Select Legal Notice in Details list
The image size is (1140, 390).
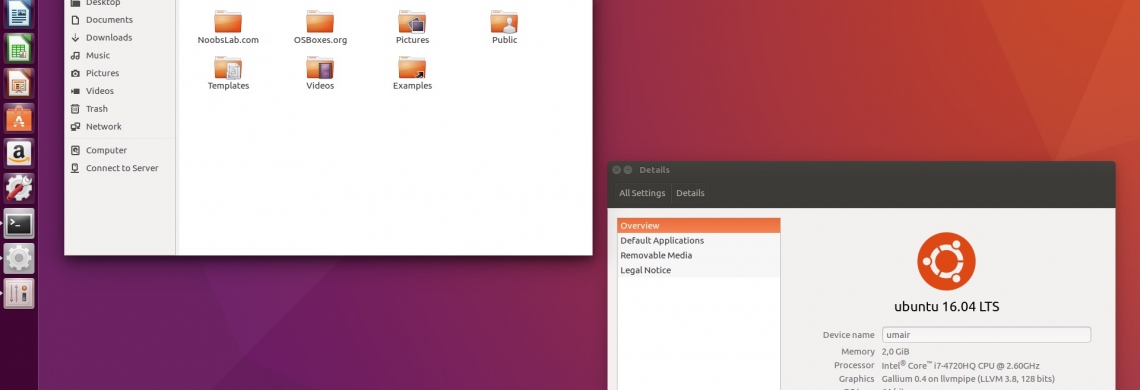click(x=699, y=271)
